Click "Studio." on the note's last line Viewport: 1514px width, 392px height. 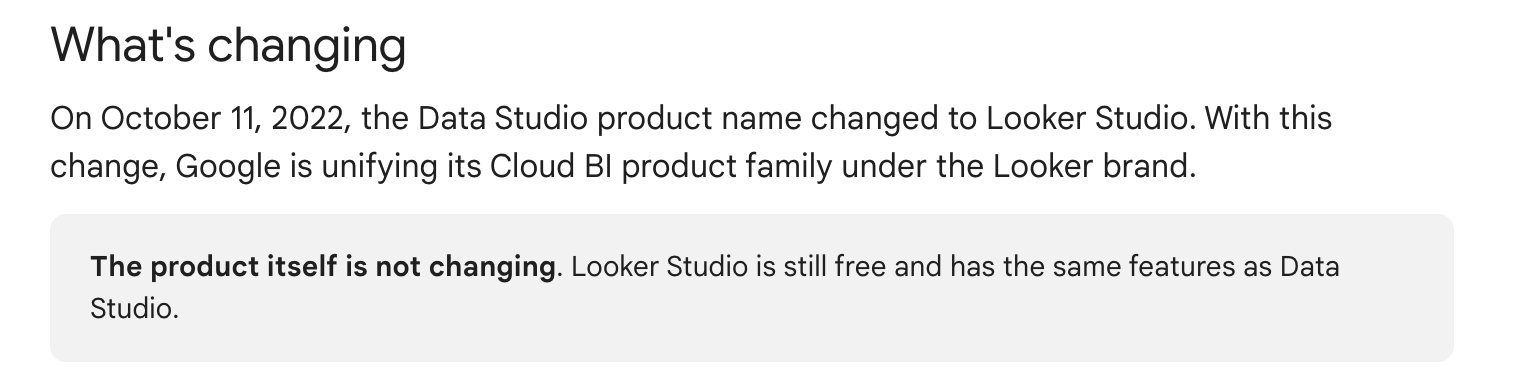pos(134,307)
